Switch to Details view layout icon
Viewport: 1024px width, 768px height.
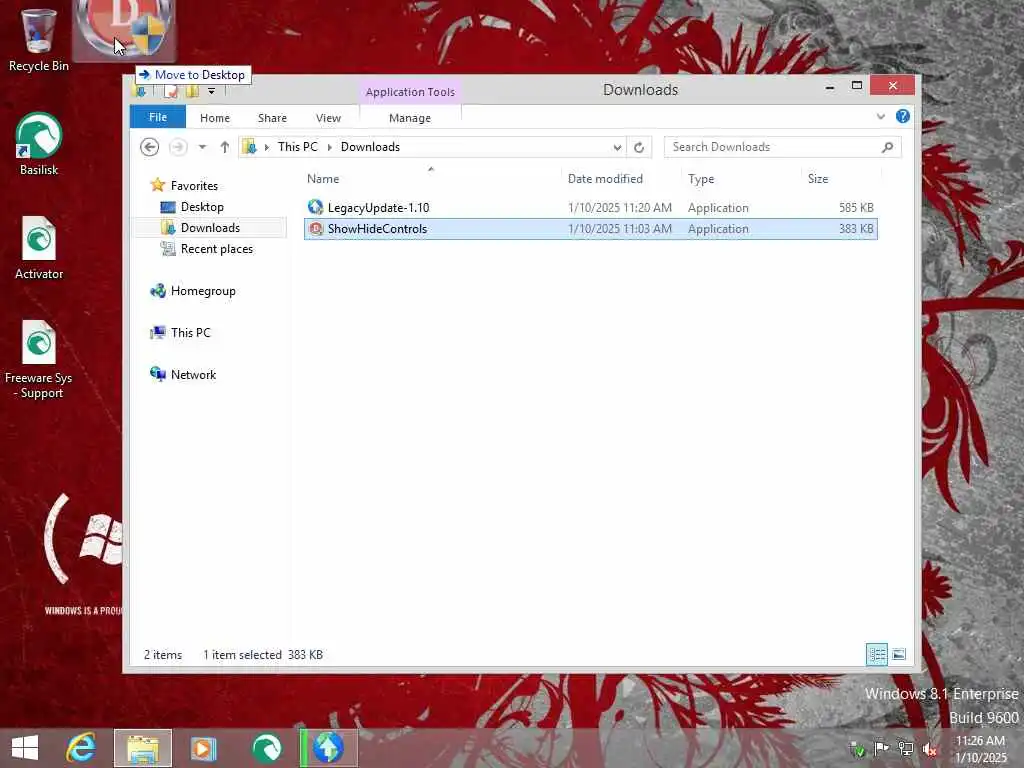876,654
